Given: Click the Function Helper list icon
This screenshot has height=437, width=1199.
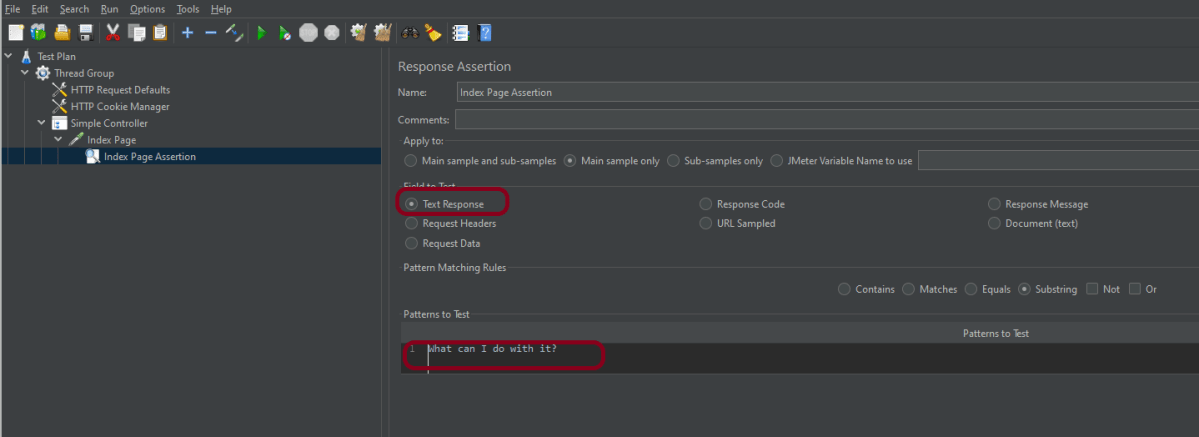Looking at the screenshot, I should [x=460, y=33].
